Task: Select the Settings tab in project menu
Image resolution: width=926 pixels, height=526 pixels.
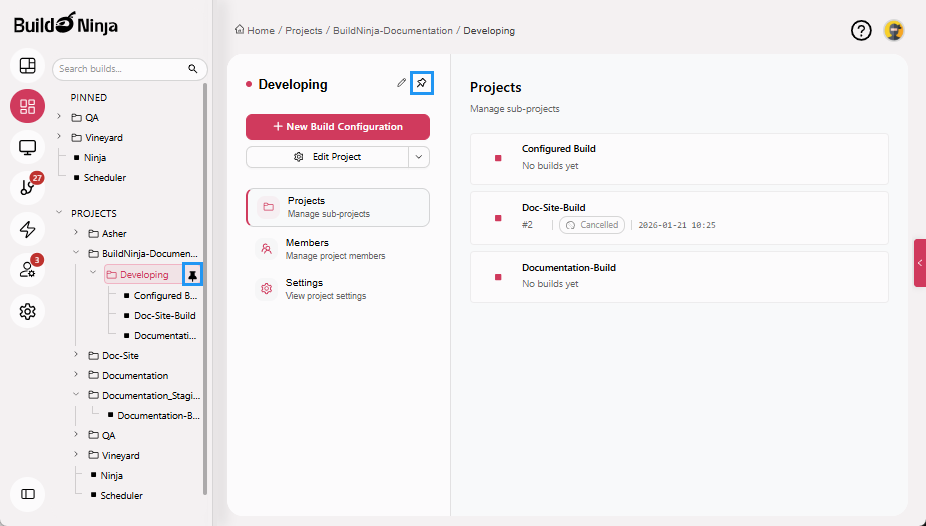Action: (x=338, y=289)
